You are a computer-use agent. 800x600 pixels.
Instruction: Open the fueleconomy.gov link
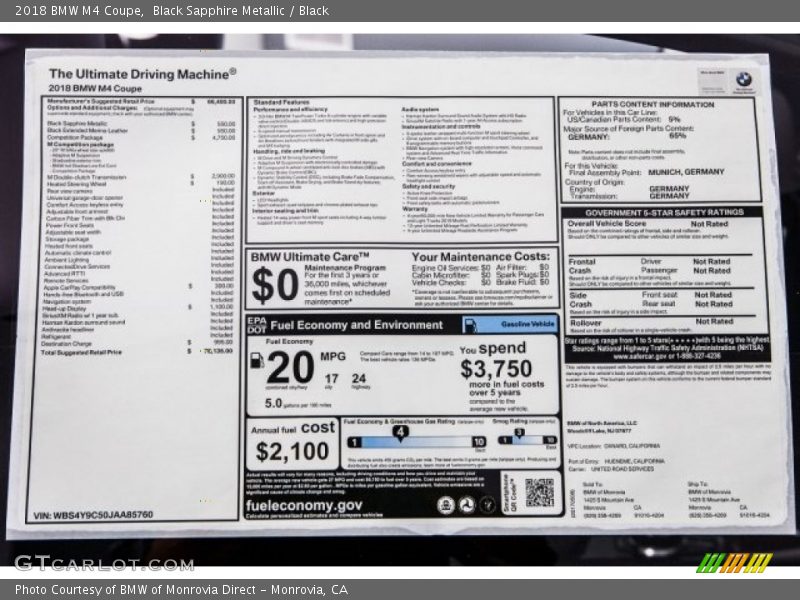[x=304, y=506]
